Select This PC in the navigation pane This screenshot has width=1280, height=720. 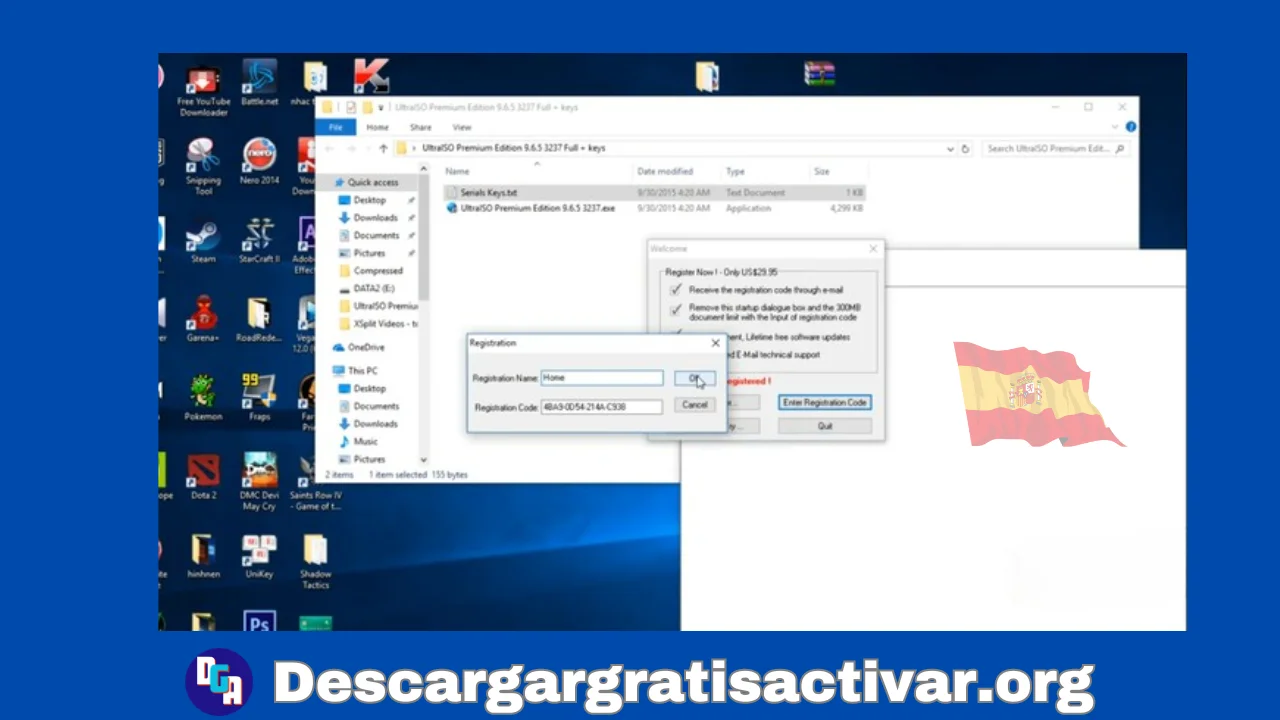362,371
